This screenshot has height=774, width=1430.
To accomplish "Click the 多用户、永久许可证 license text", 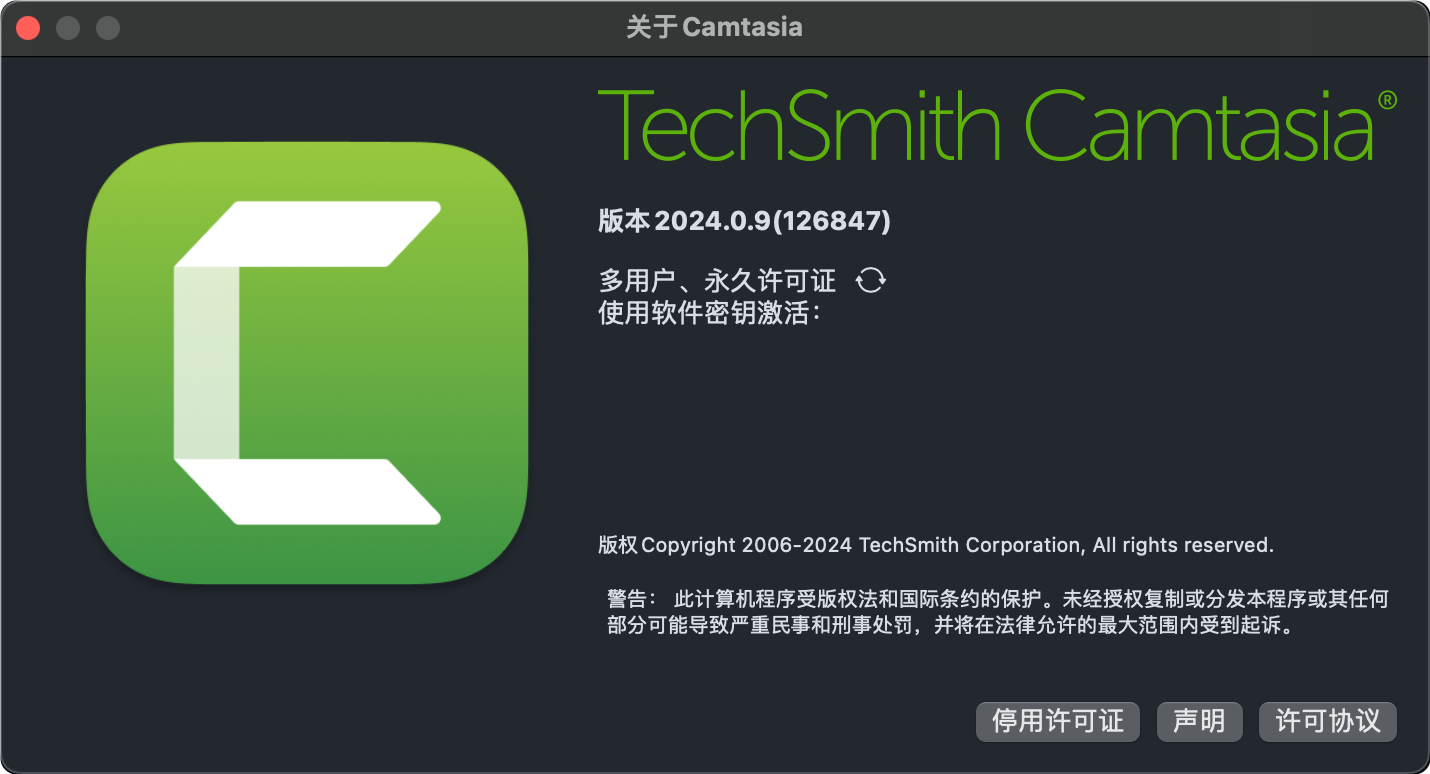I will click(x=717, y=281).
